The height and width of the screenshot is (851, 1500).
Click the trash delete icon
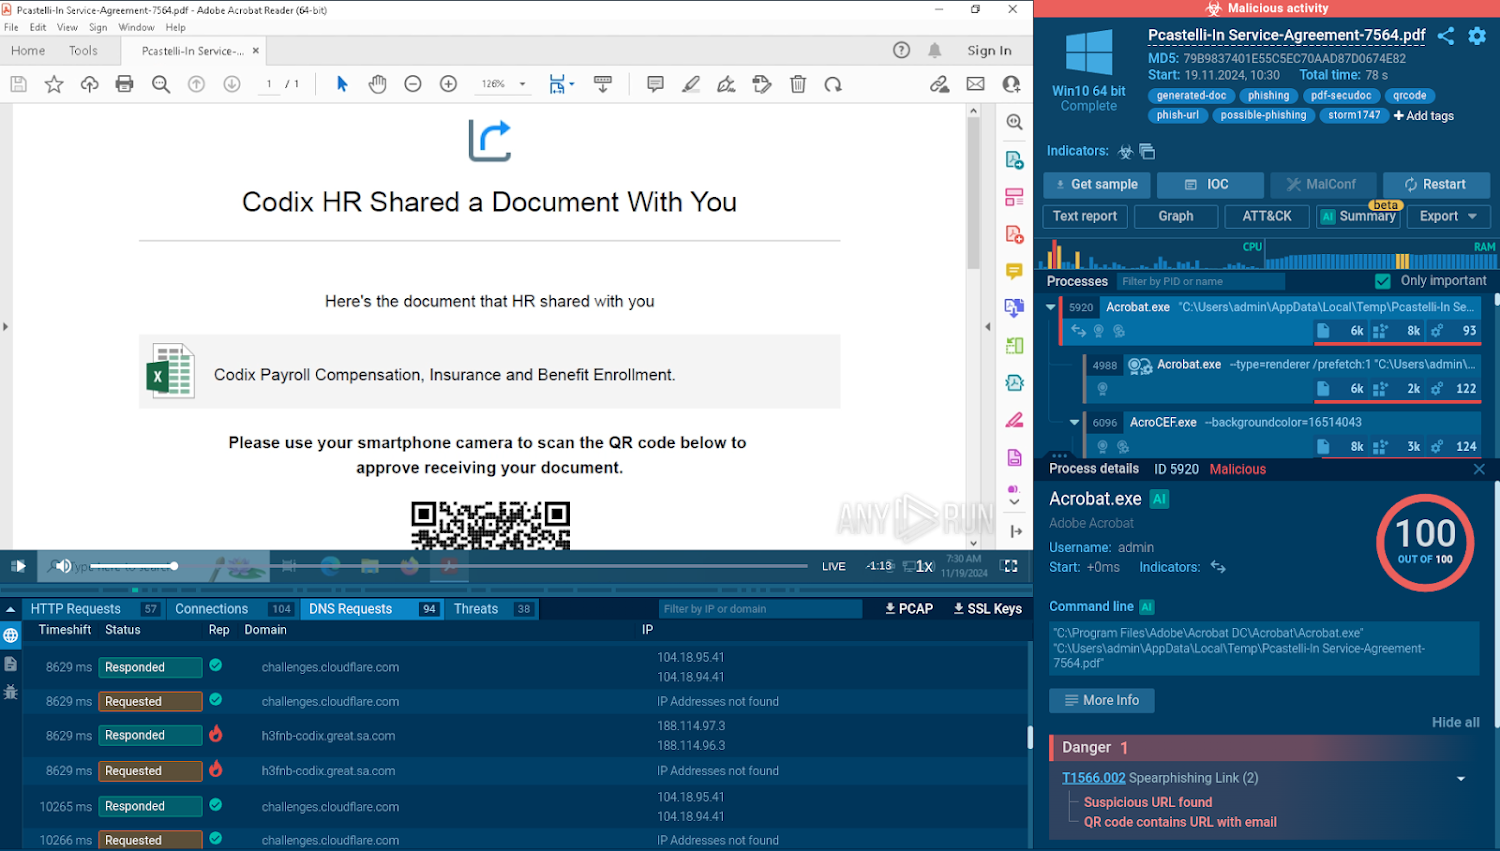pyautogui.click(x=798, y=84)
